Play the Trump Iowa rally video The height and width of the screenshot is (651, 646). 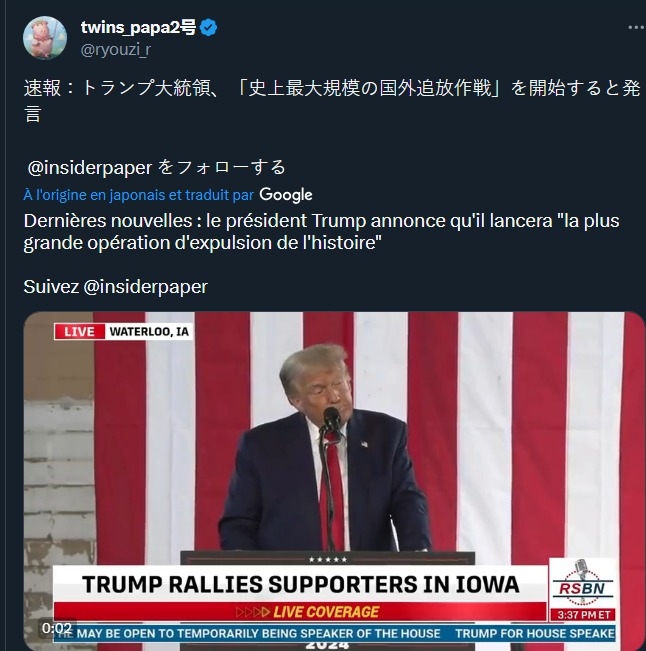click(x=334, y=481)
